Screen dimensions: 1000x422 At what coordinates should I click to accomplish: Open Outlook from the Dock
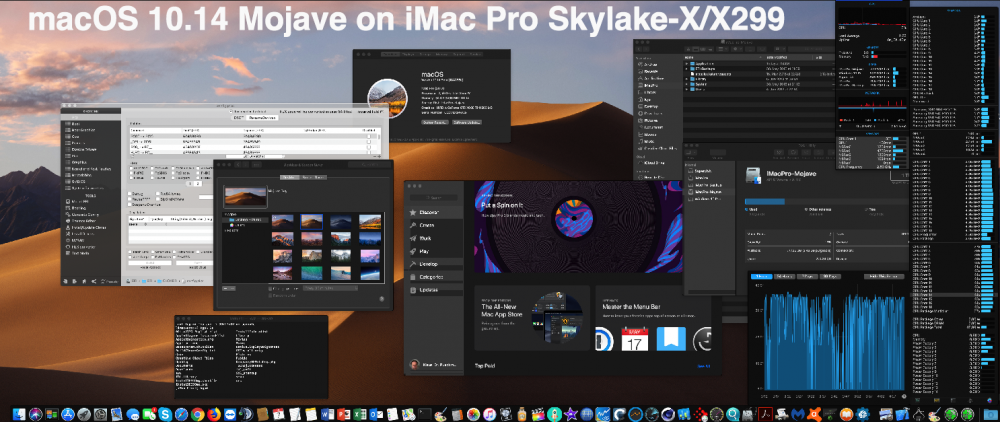pyautogui.click(x=376, y=414)
